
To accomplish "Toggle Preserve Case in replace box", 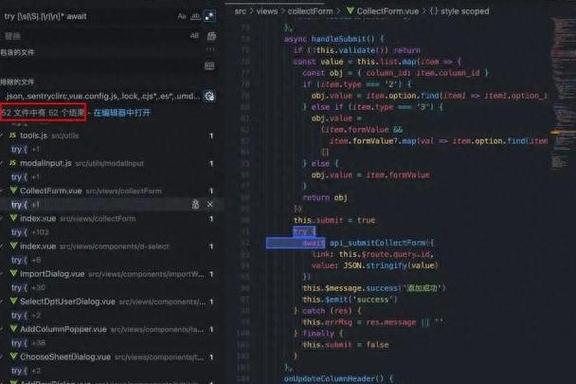I will 194,36.
